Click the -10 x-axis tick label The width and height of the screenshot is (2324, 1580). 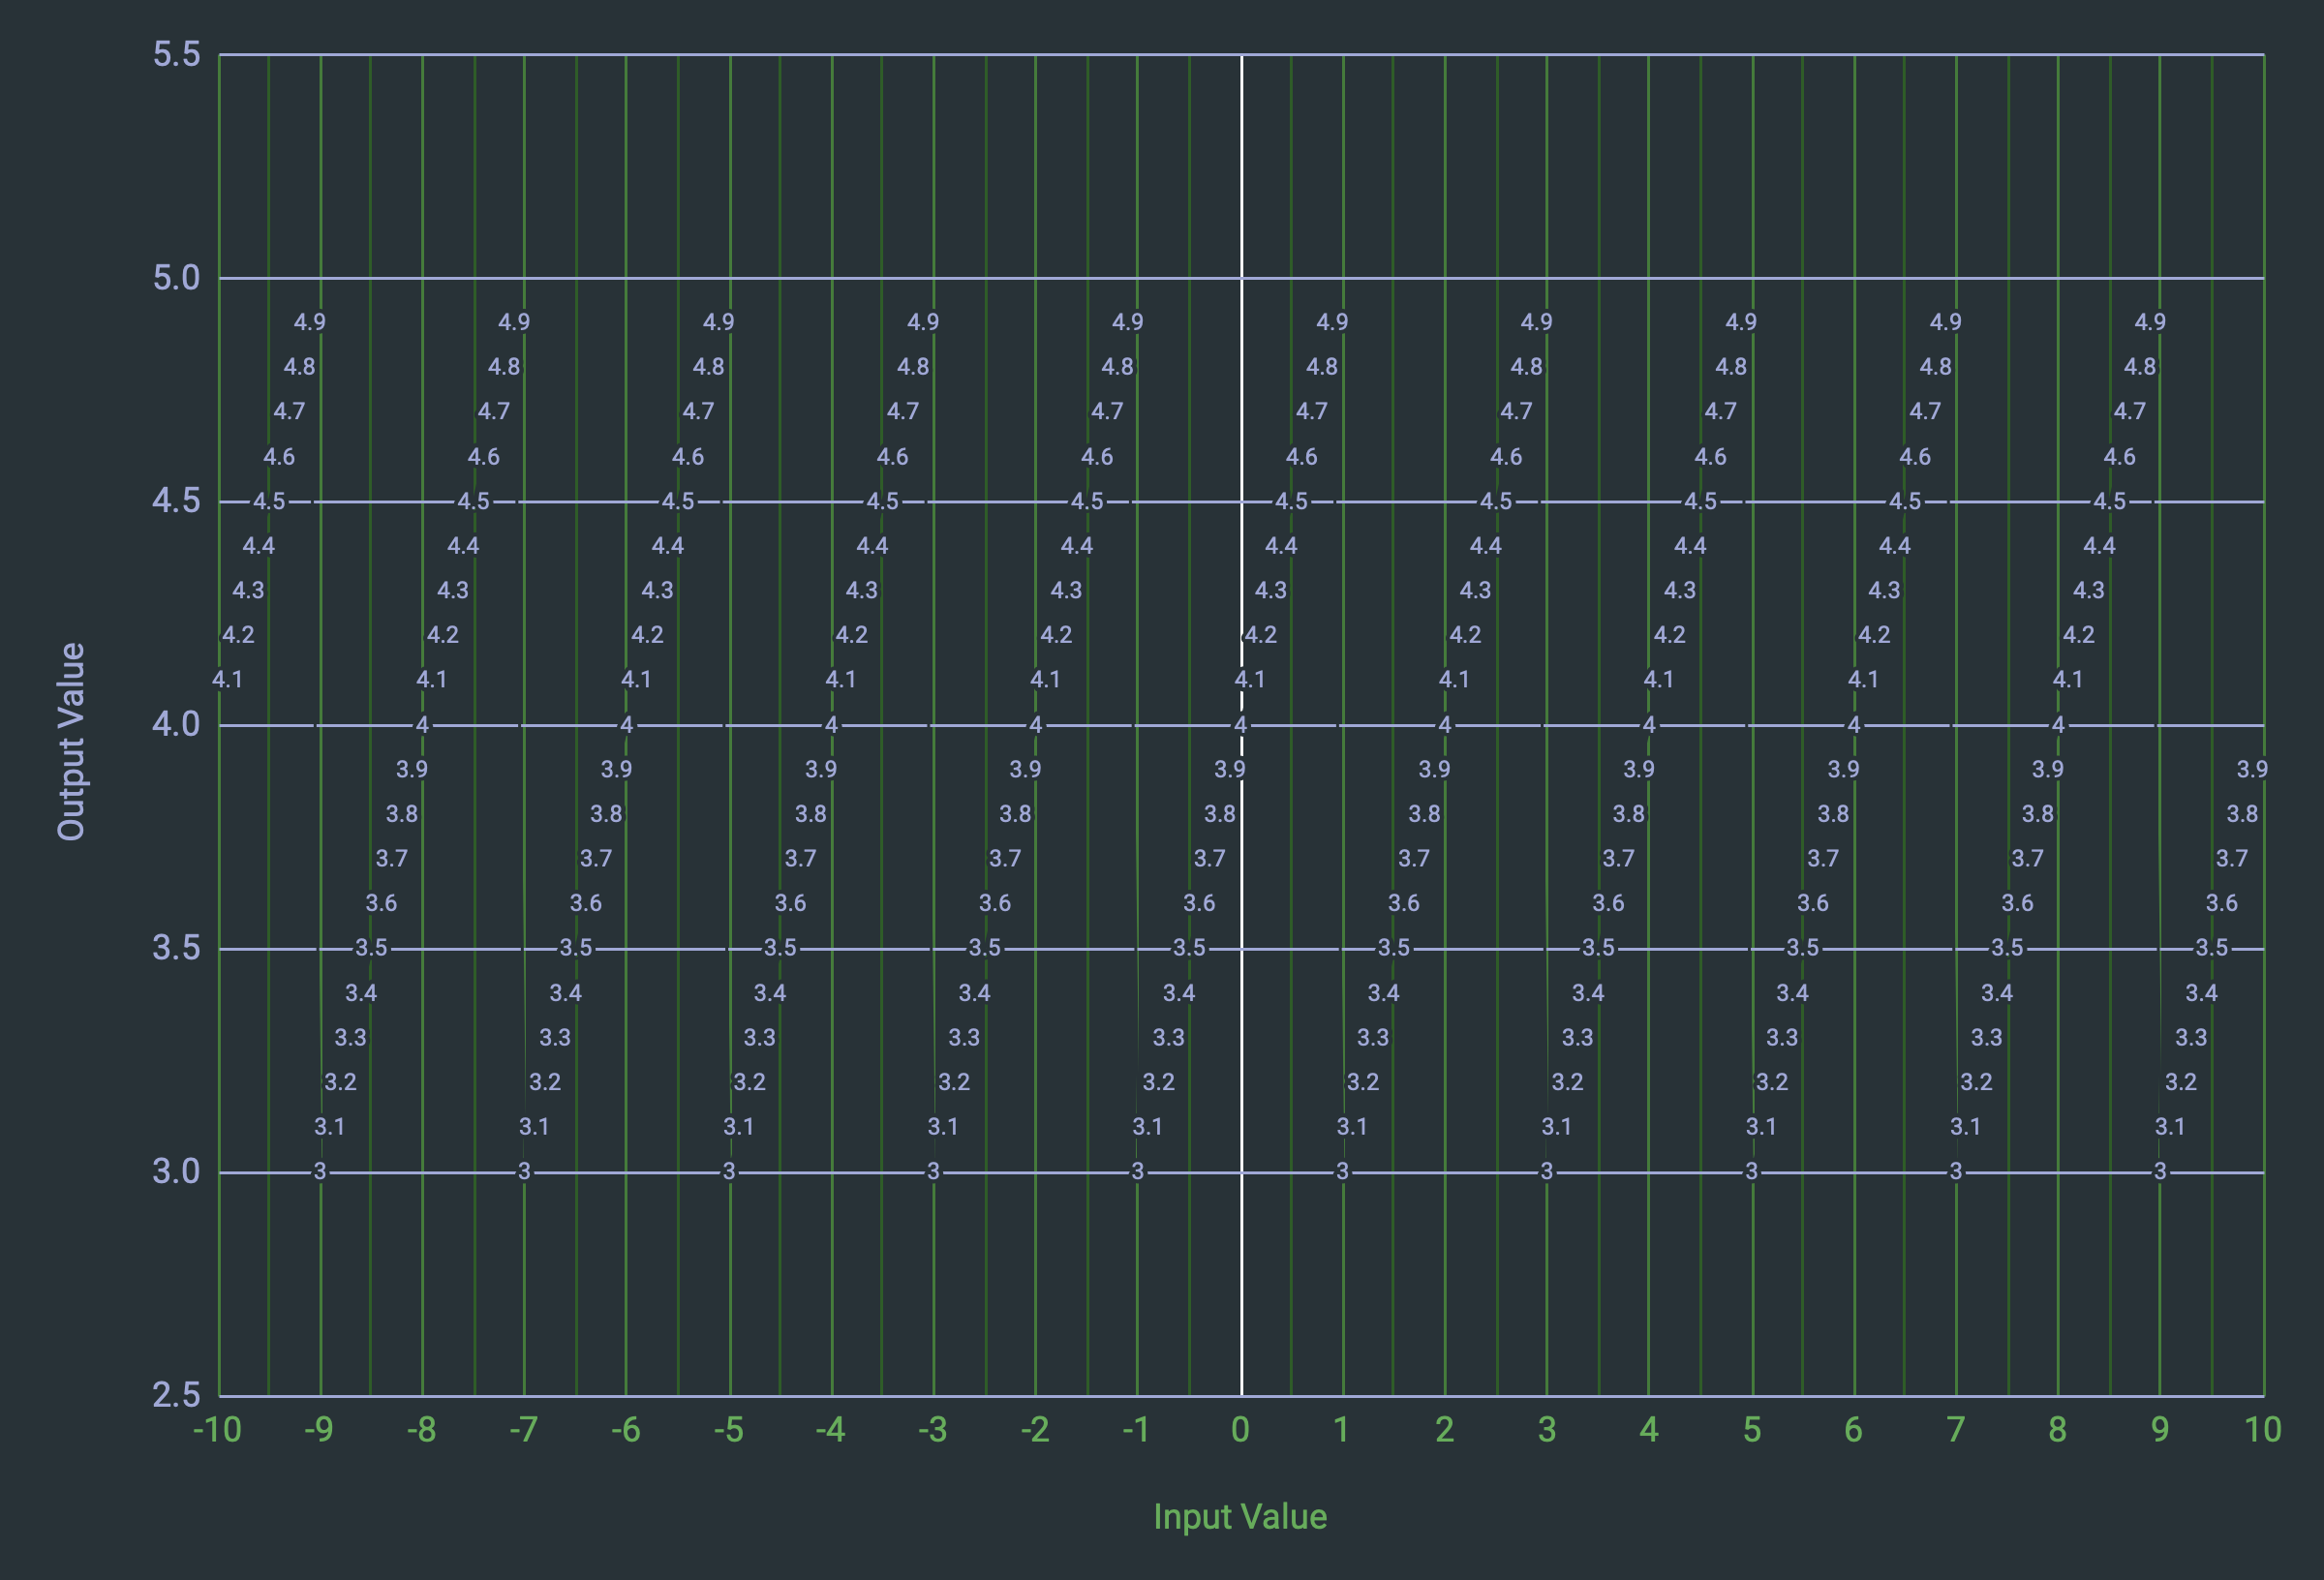point(217,1430)
